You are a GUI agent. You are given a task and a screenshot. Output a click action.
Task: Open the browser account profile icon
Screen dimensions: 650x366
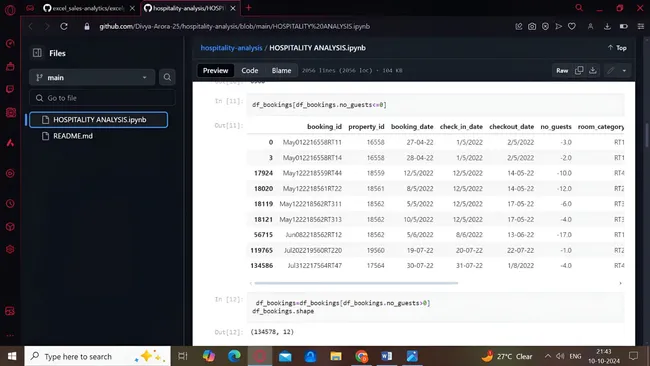pos(590,26)
